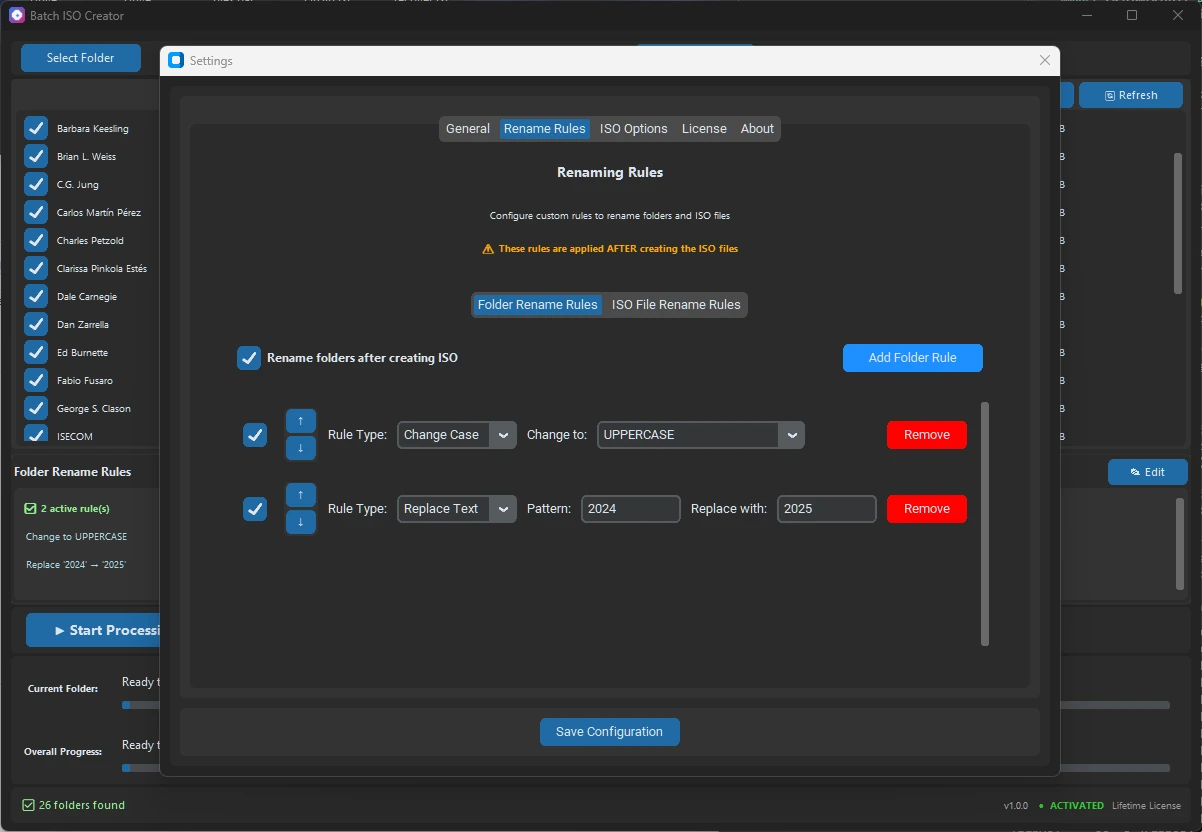Open the ISO File Rename Rules tab

[676, 305]
